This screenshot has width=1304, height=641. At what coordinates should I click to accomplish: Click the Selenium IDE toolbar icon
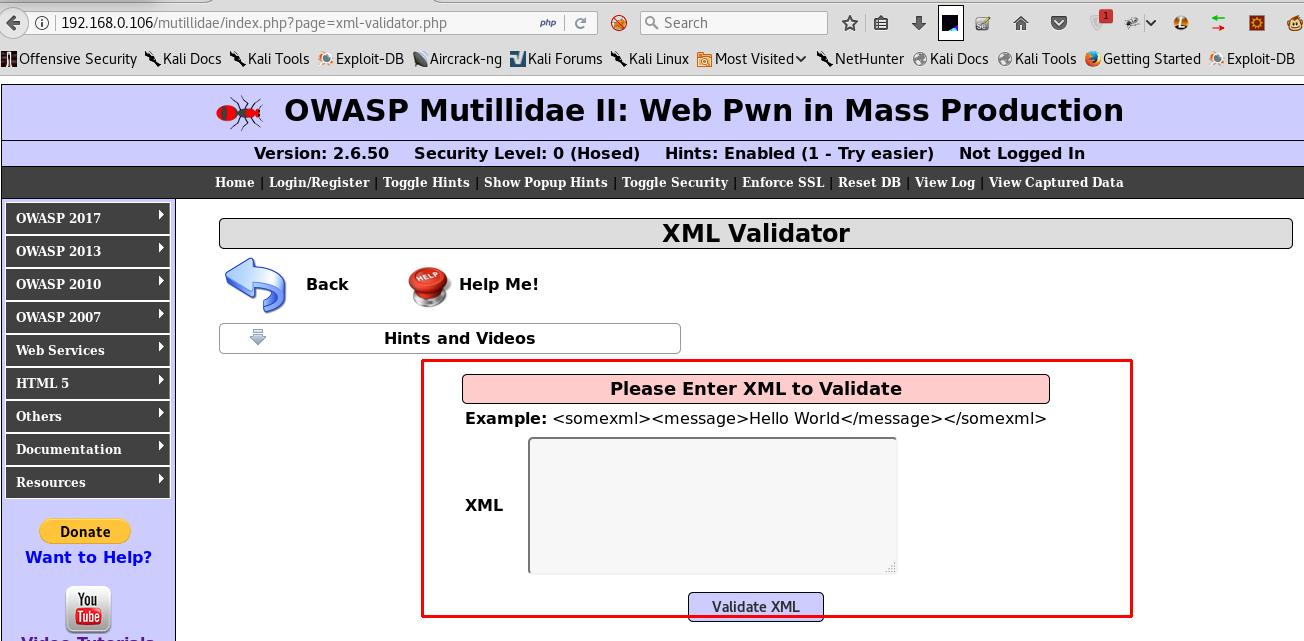(983, 22)
